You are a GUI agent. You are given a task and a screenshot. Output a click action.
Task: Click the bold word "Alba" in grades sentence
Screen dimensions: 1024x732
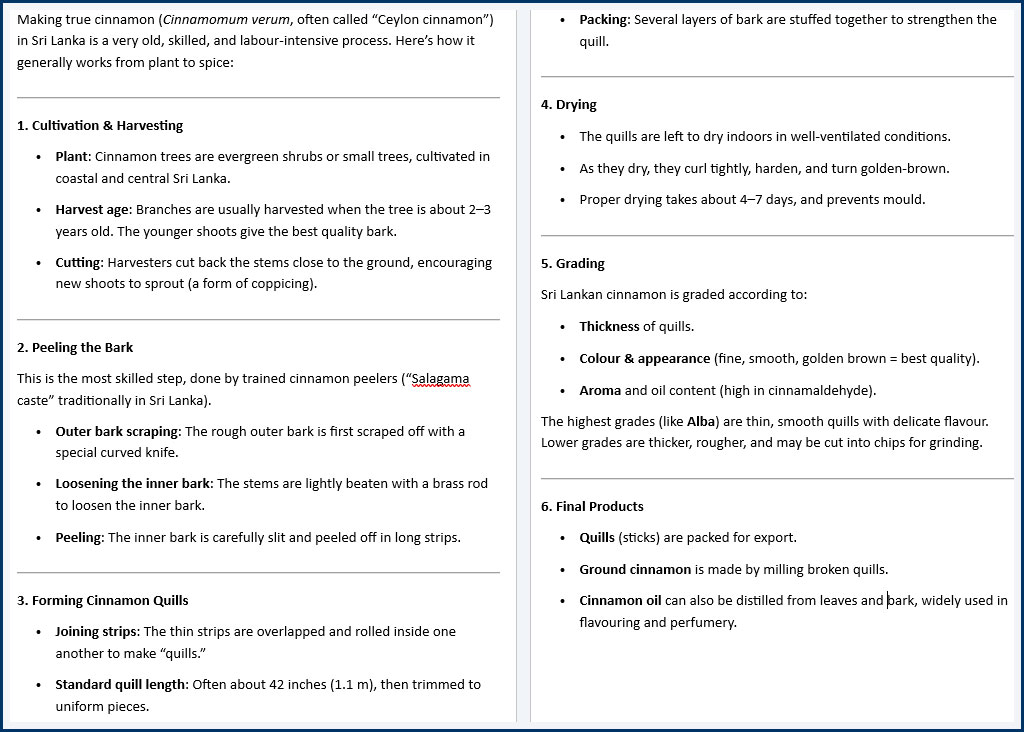(x=700, y=422)
